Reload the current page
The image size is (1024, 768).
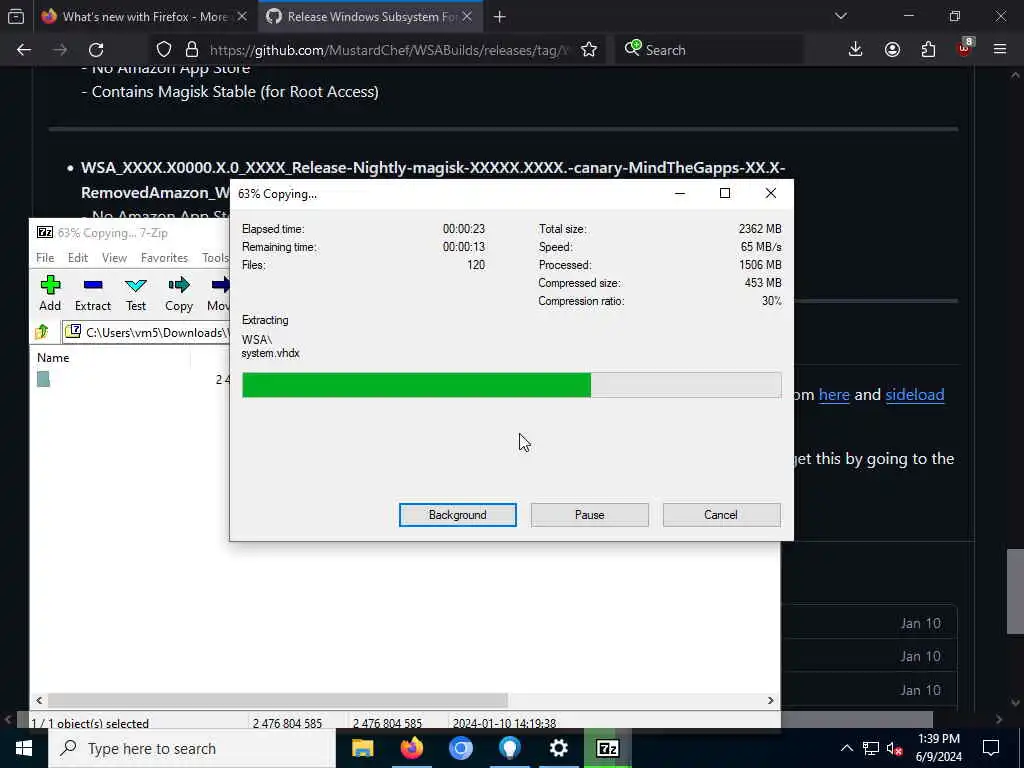click(96, 50)
